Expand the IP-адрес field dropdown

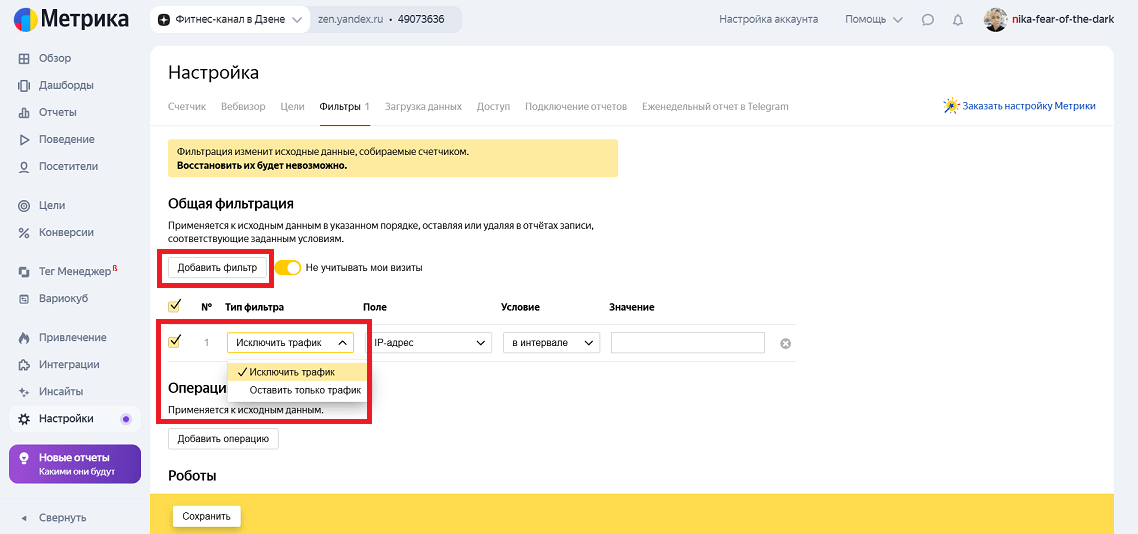click(430, 343)
